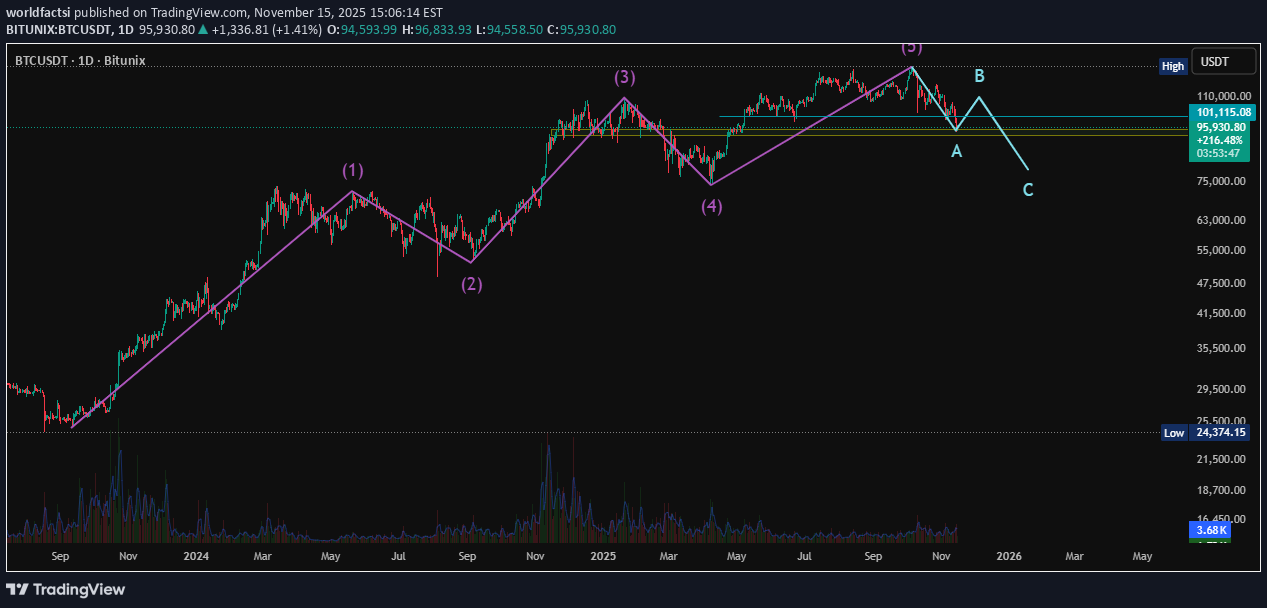Click the TradingView logo icon
This screenshot has height=608, width=1267.
(x=19, y=589)
